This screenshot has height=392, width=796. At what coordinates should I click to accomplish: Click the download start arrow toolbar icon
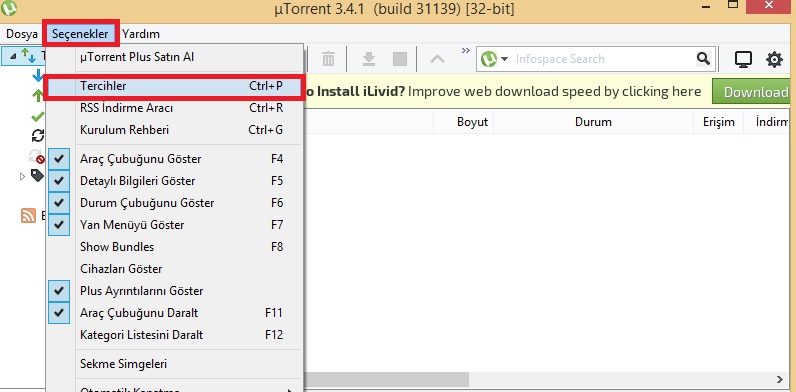point(369,59)
